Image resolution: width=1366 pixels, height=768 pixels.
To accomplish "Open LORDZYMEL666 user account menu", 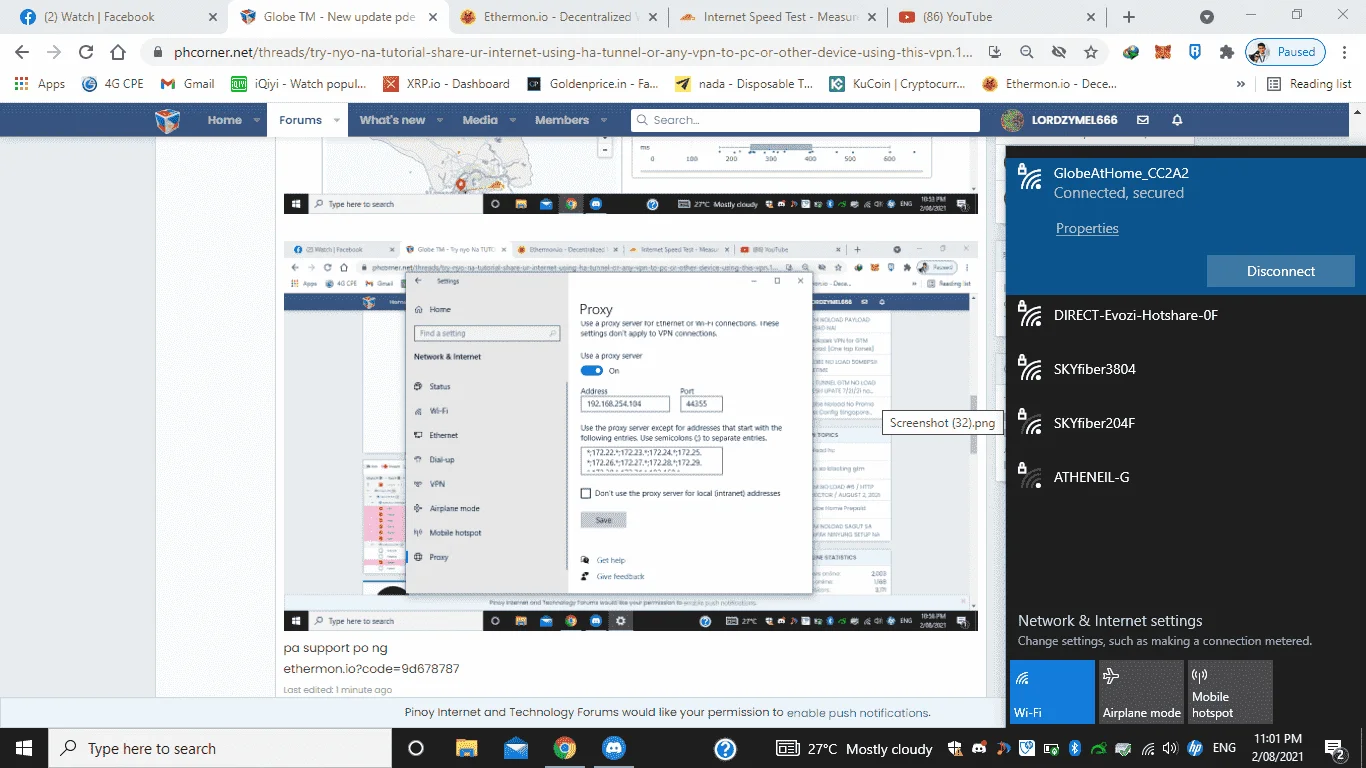I will [x=1060, y=120].
